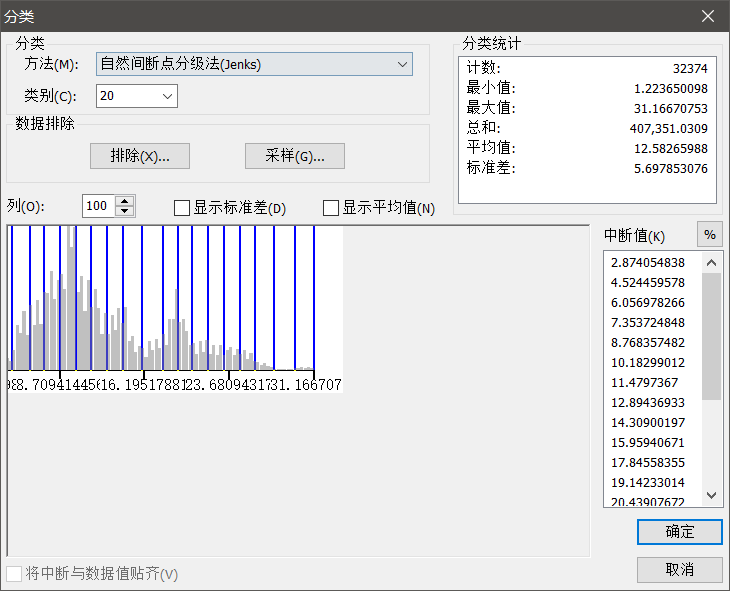Select break value 2.874054838
The image size is (730, 591).
(648, 263)
